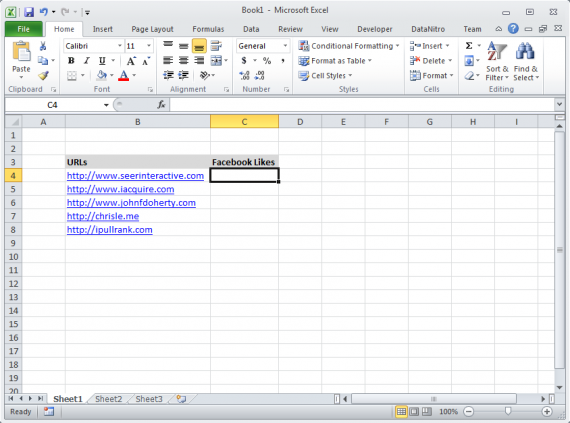Click Increase Decimal icon
Image resolution: width=570 pixels, height=423 pixels.
244,75
